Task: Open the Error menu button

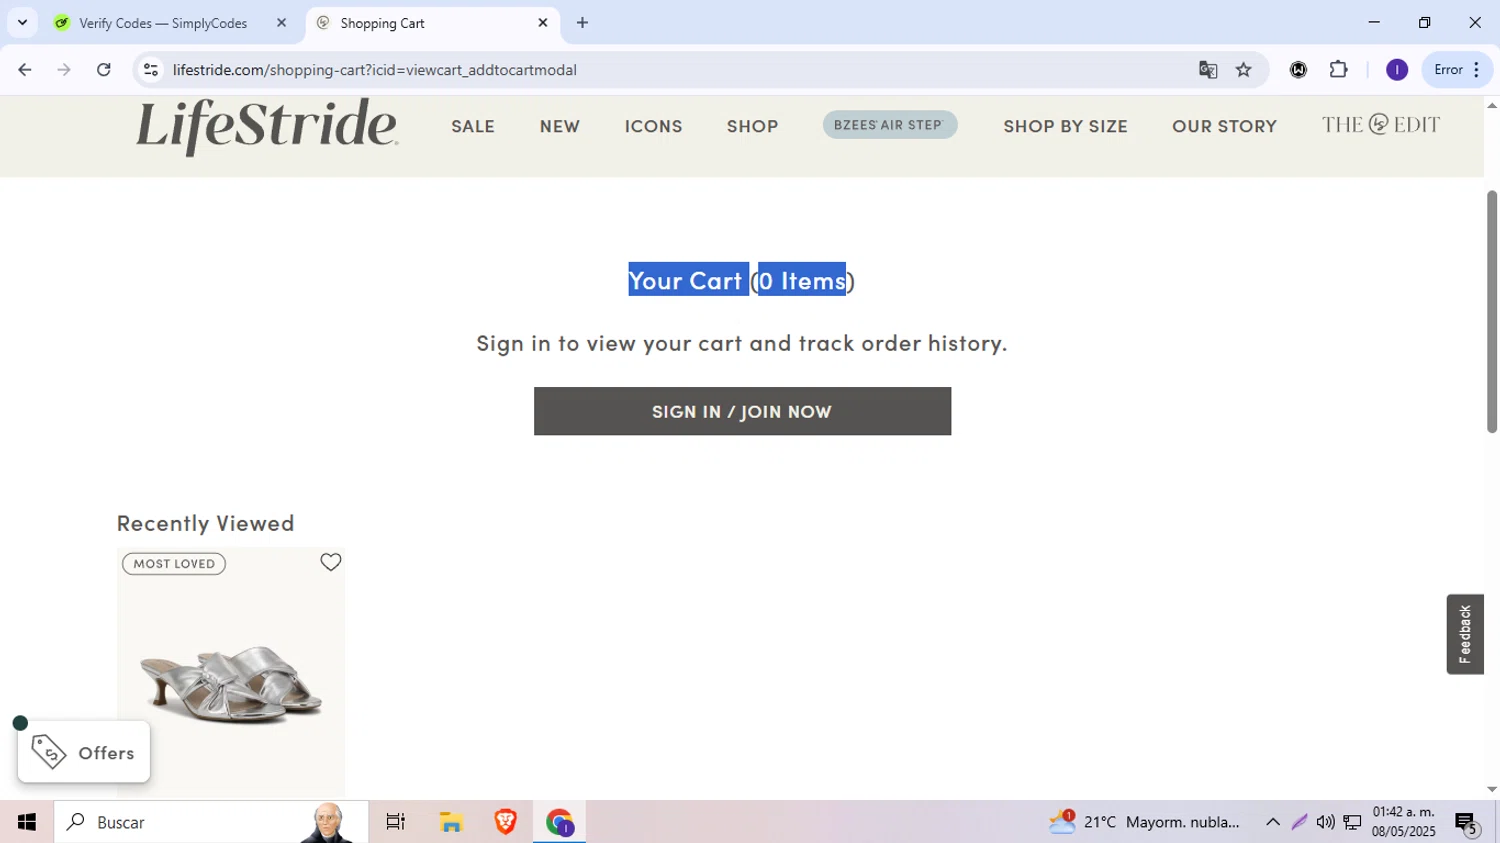Action: tap(1457, 70)
